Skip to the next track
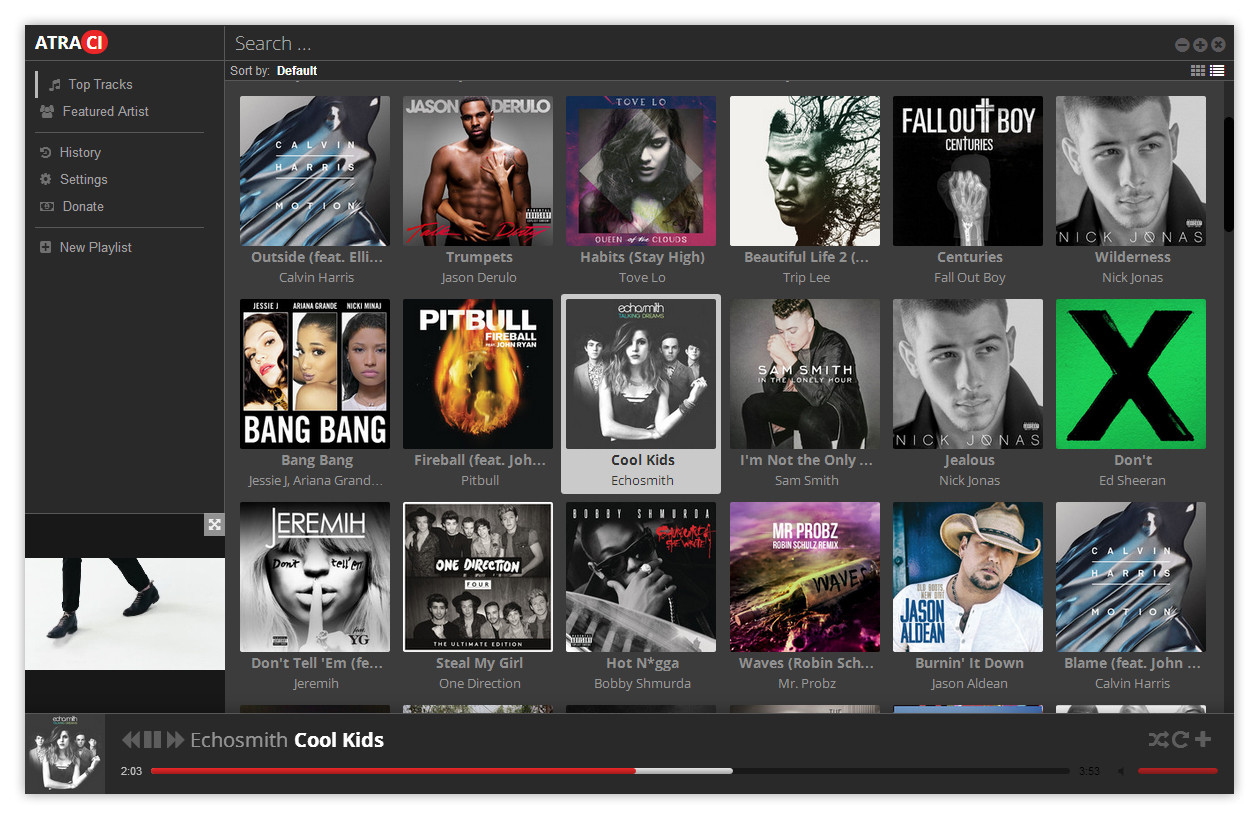 click(175, 740)
